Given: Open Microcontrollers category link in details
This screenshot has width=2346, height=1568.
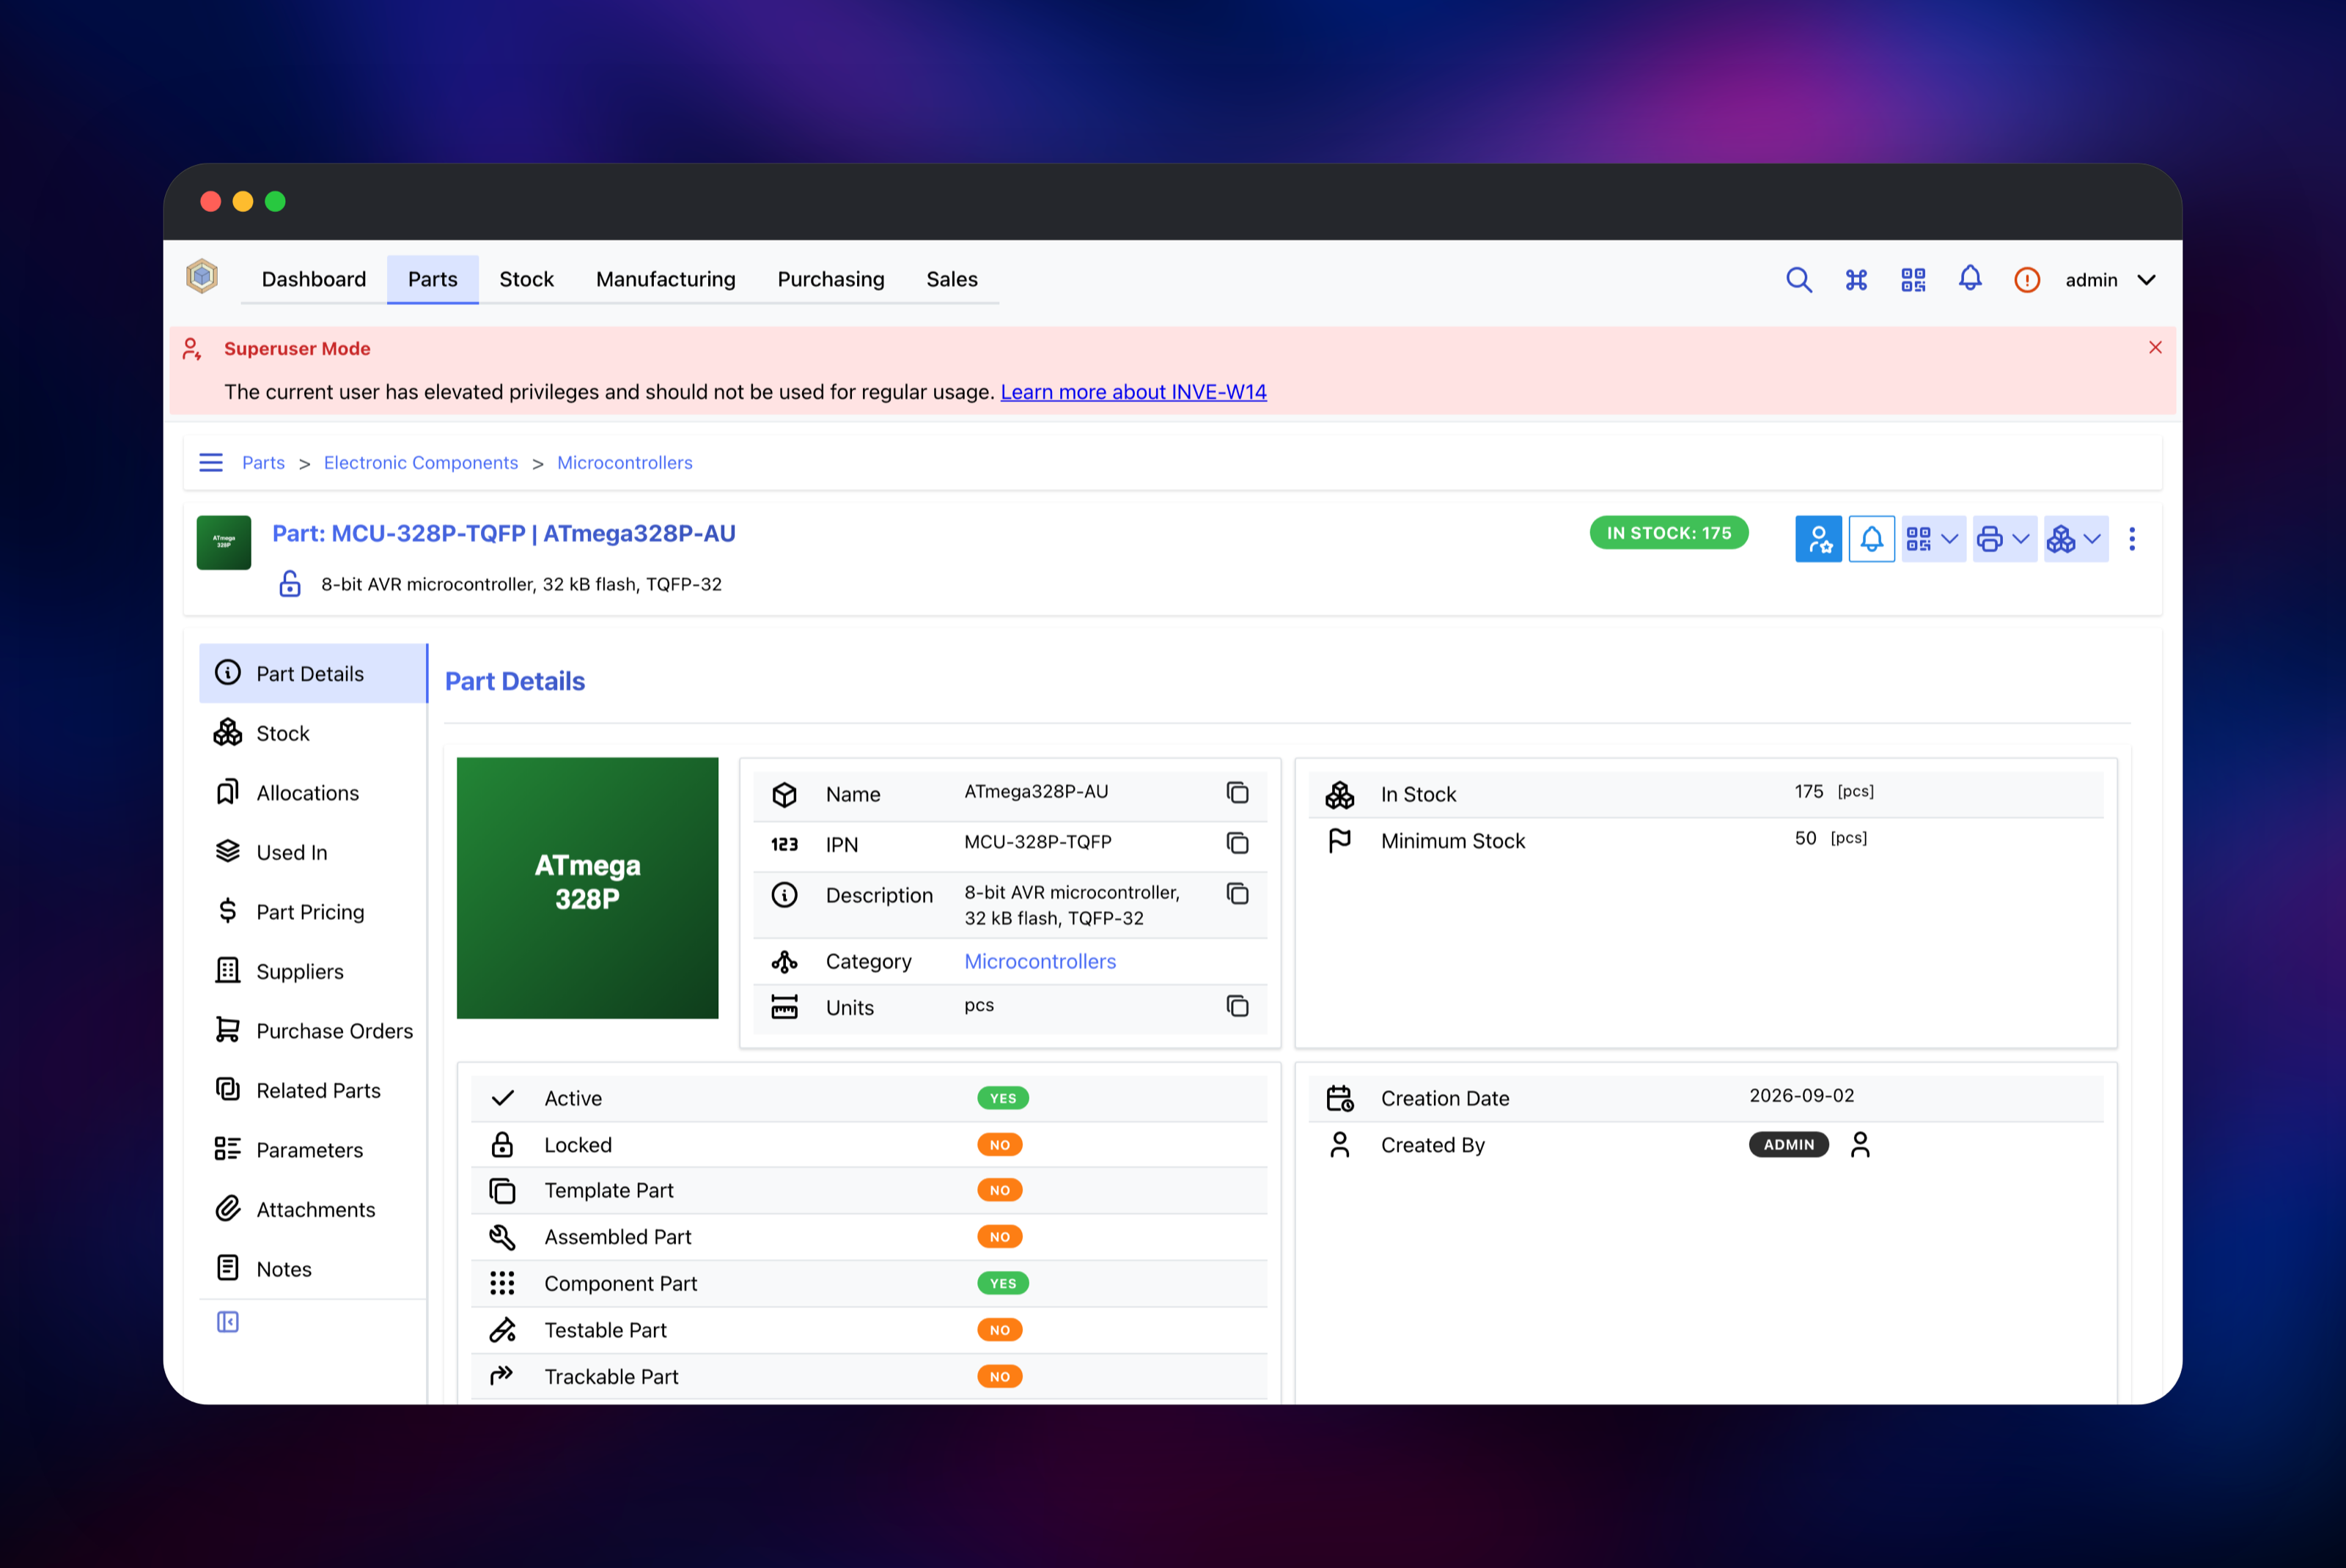Looking at the screenshot, I should tap(1040, 961).
